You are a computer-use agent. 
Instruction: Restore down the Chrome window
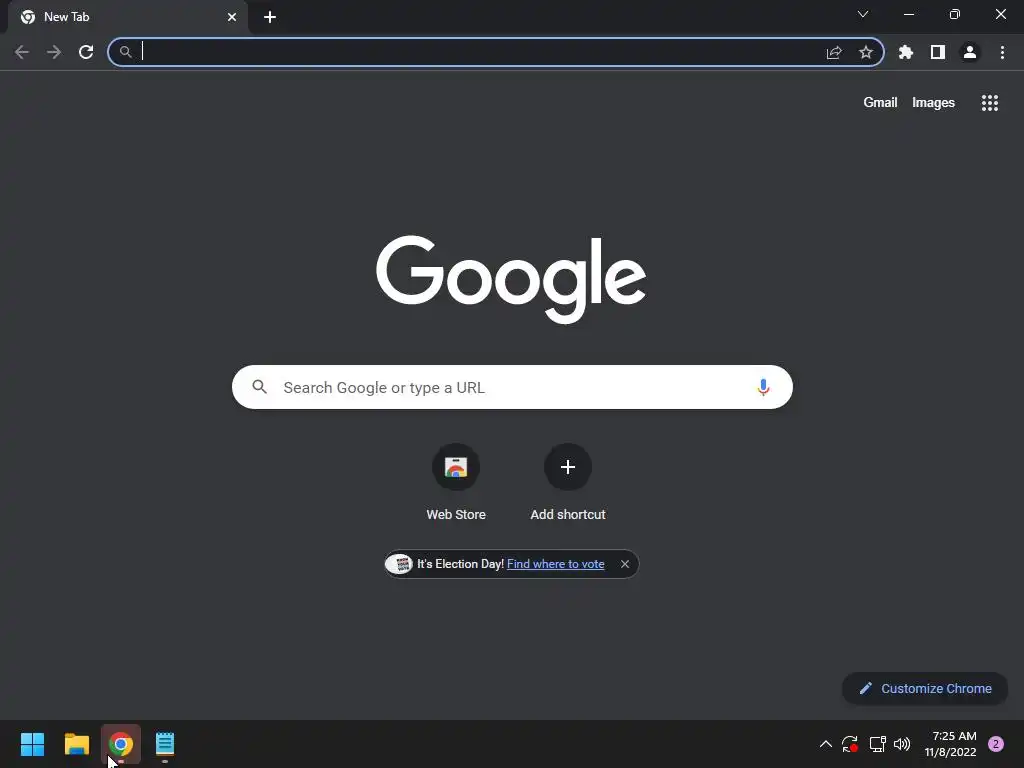955,14
